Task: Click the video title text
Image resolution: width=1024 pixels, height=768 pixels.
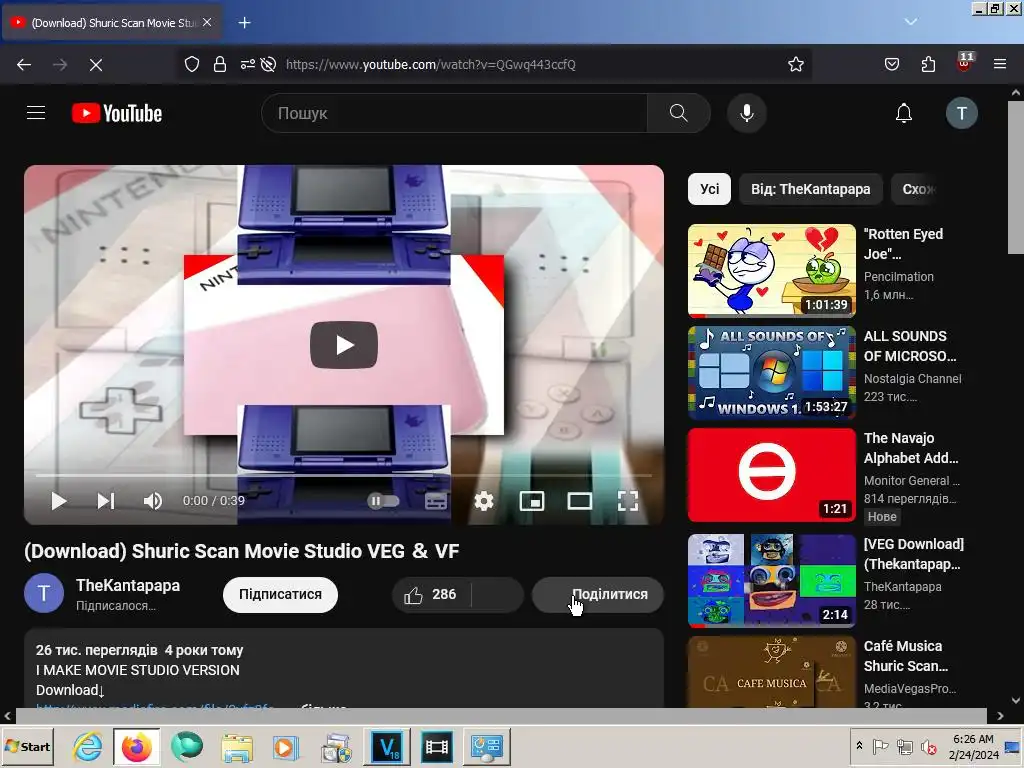Action: coord(242,551)
